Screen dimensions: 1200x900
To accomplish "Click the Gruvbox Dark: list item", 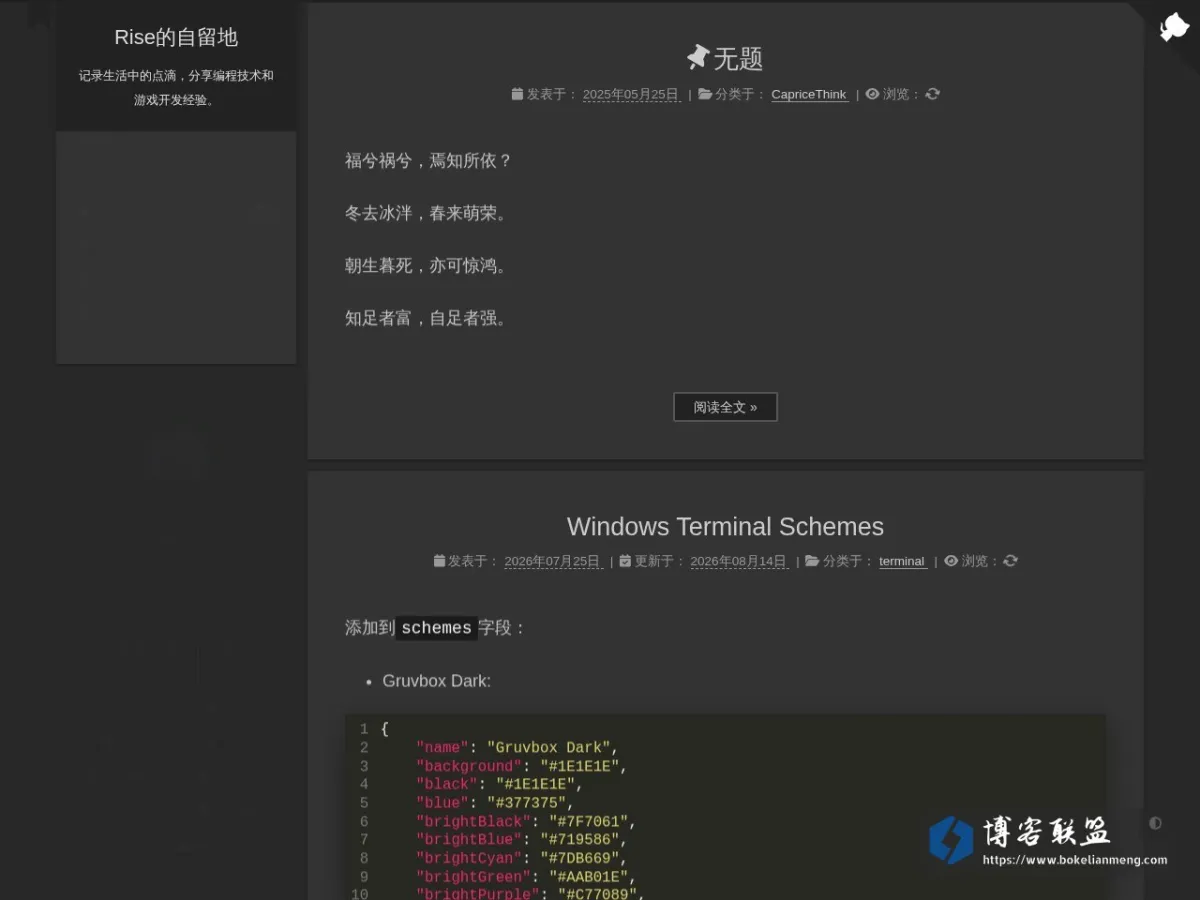I will click(x=436, y=681).
